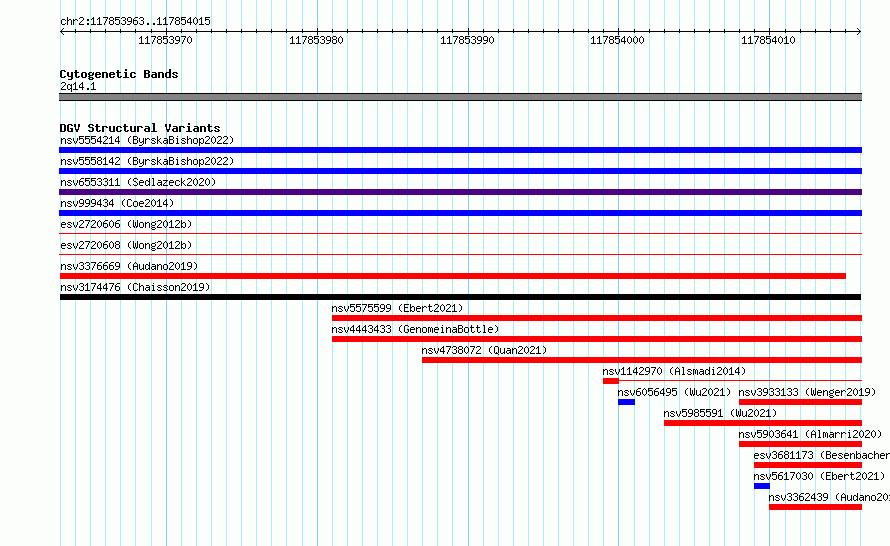
Task: Click the red bar of nsv3933133
Action: (x=800, y=402)
